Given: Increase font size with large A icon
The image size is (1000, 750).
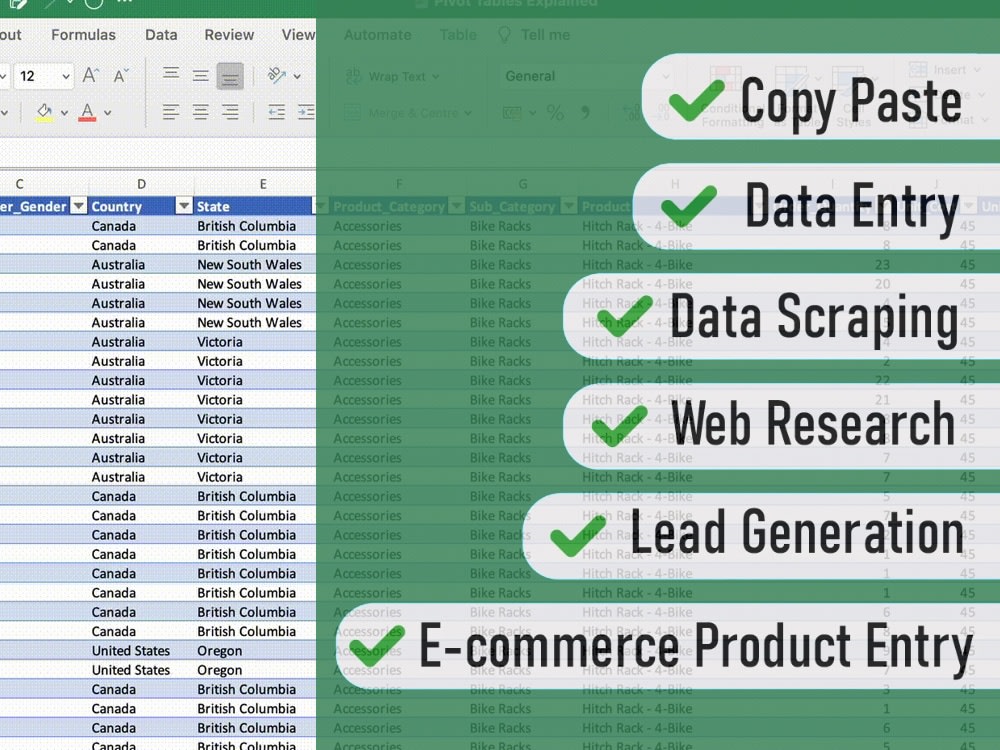Looking at the screenshot, I should 91,76.
